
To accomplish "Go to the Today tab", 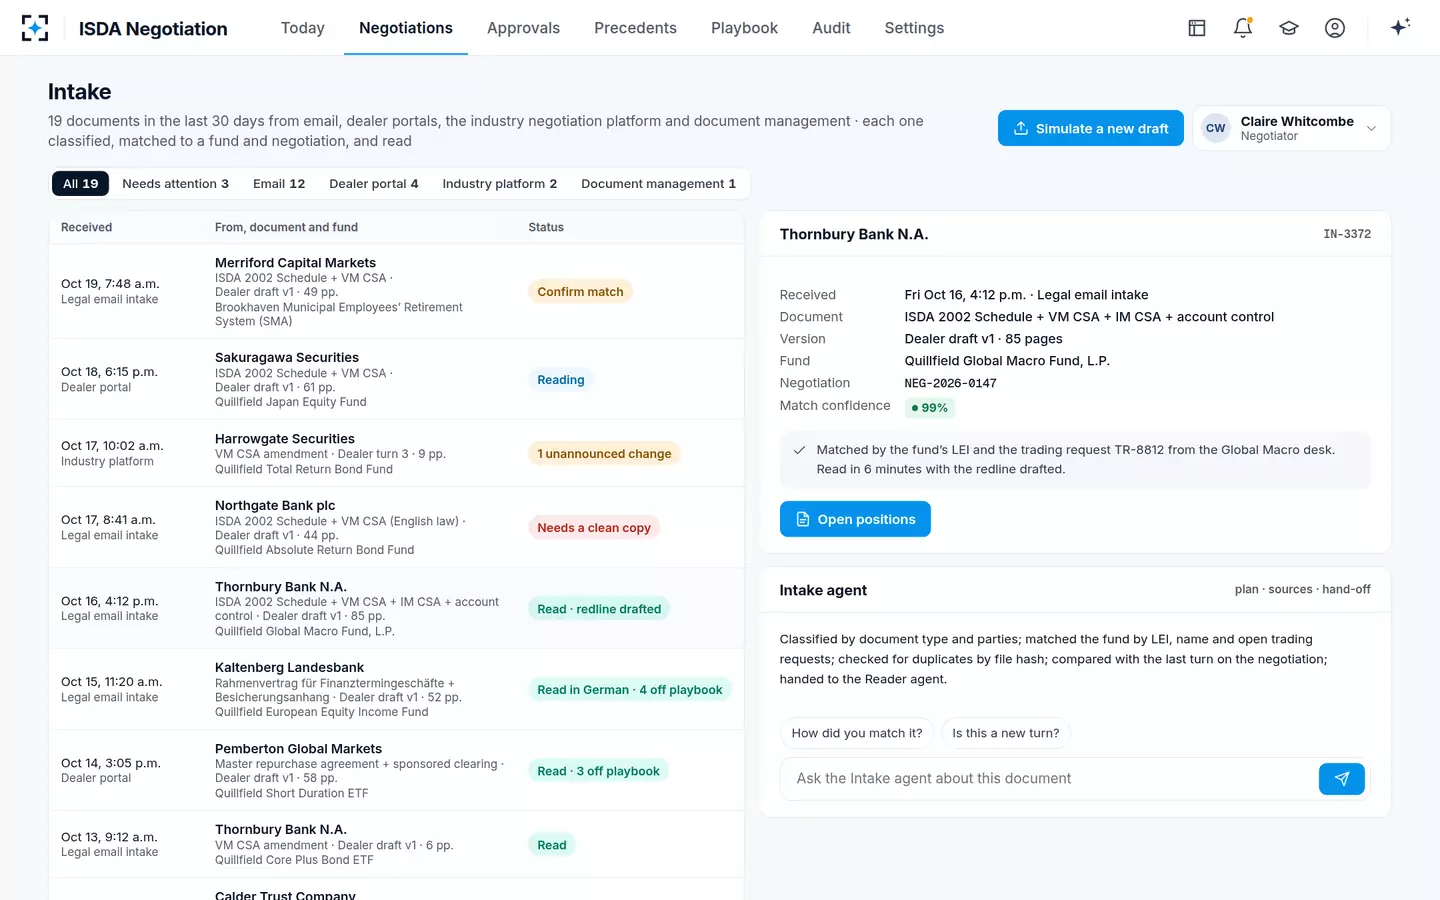I will tap(303, 28).
